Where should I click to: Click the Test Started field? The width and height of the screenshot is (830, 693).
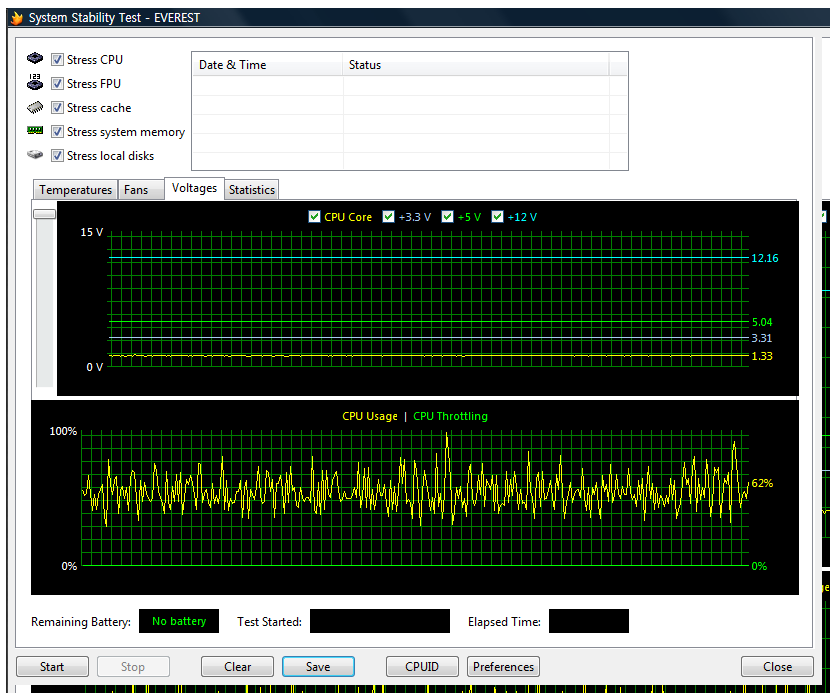tap(380, 621)
